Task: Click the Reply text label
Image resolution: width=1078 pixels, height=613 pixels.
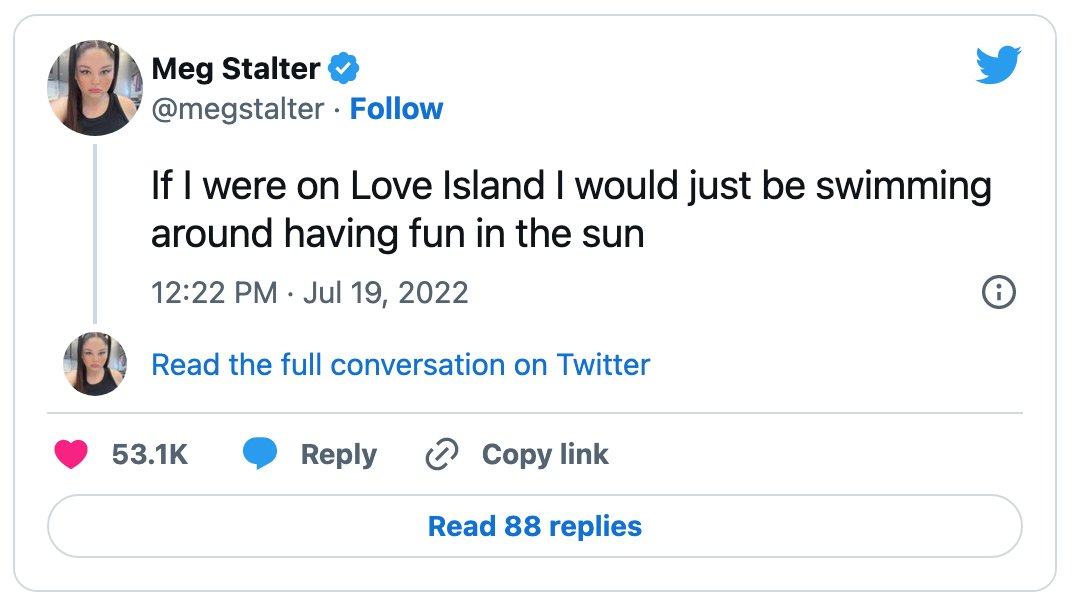Action: [x=339, y=455]
